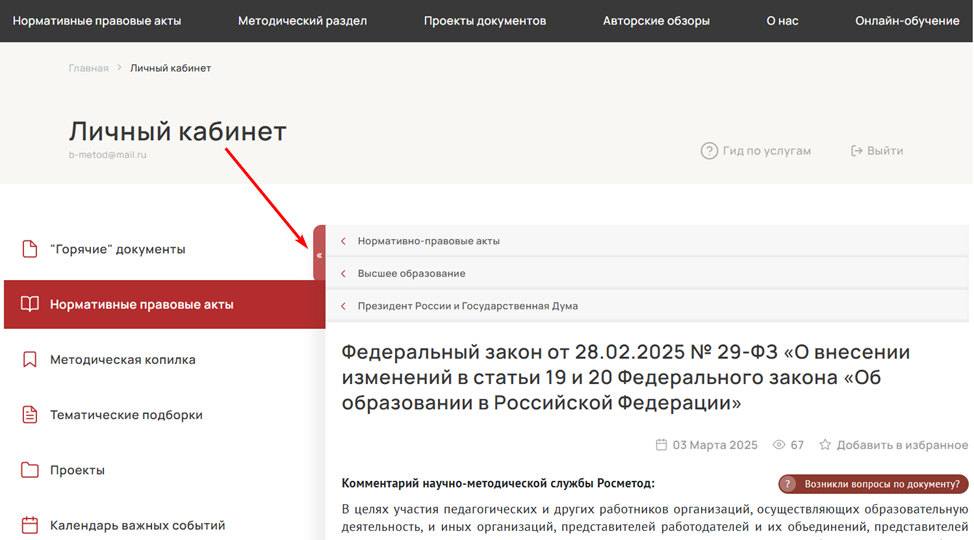Viewport: 974px width, 540px height.
Task: Click the open book icon for Нормативные правовые акты
Action: [x=30, y=304]
